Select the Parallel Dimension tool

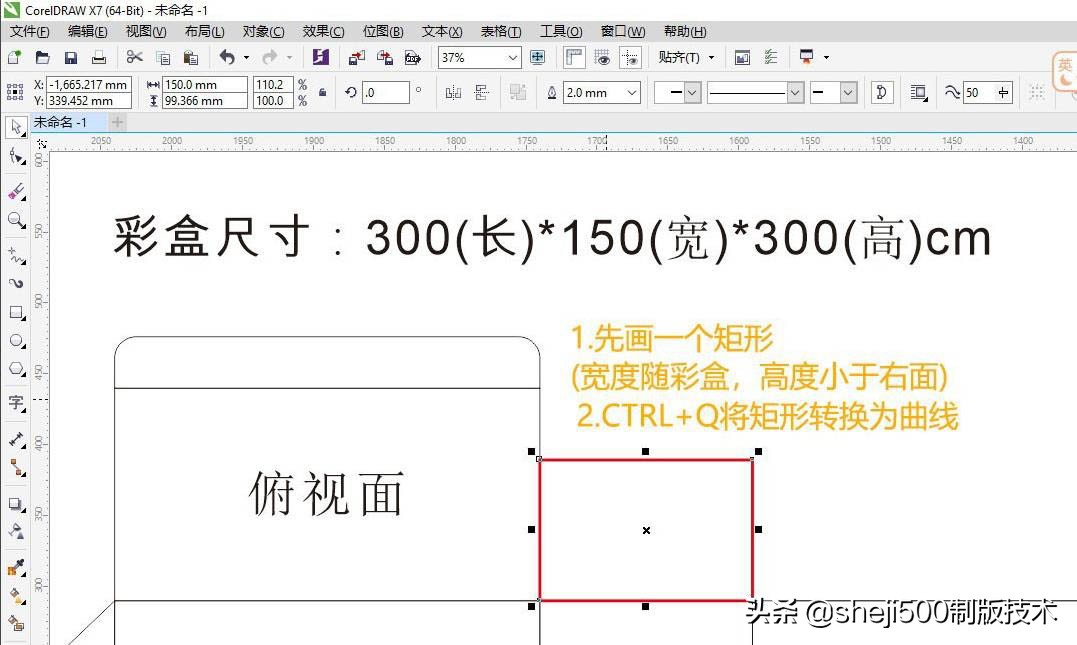tap(16, 439)
